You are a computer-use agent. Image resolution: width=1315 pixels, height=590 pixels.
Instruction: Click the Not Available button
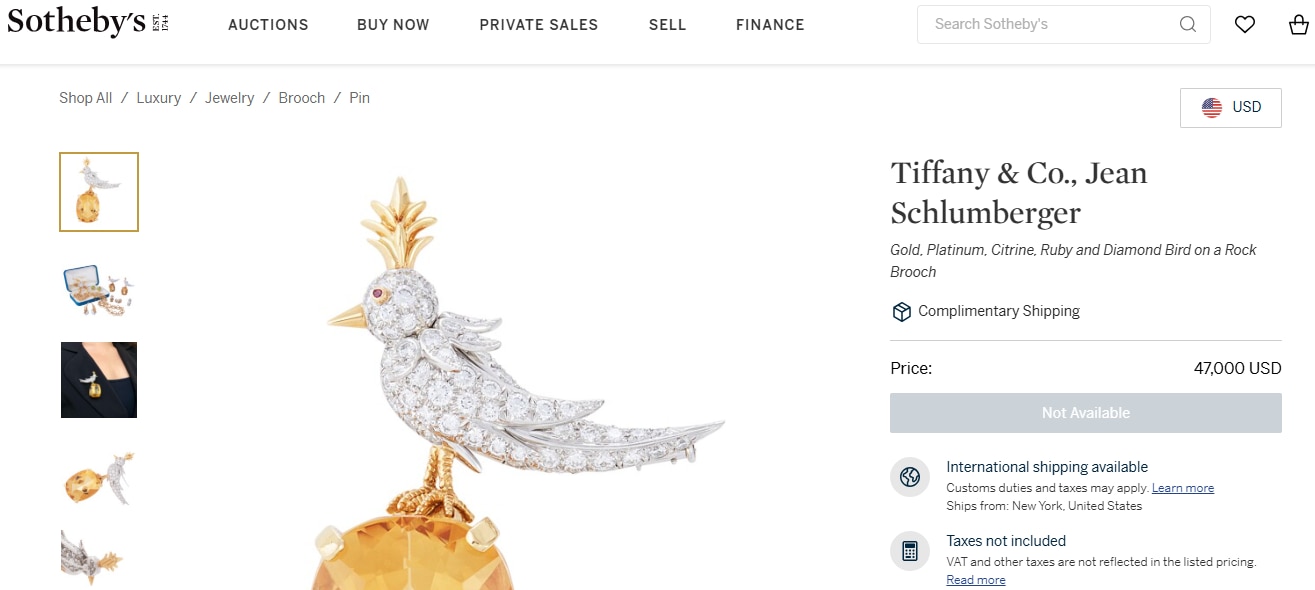pos(1086,412)
